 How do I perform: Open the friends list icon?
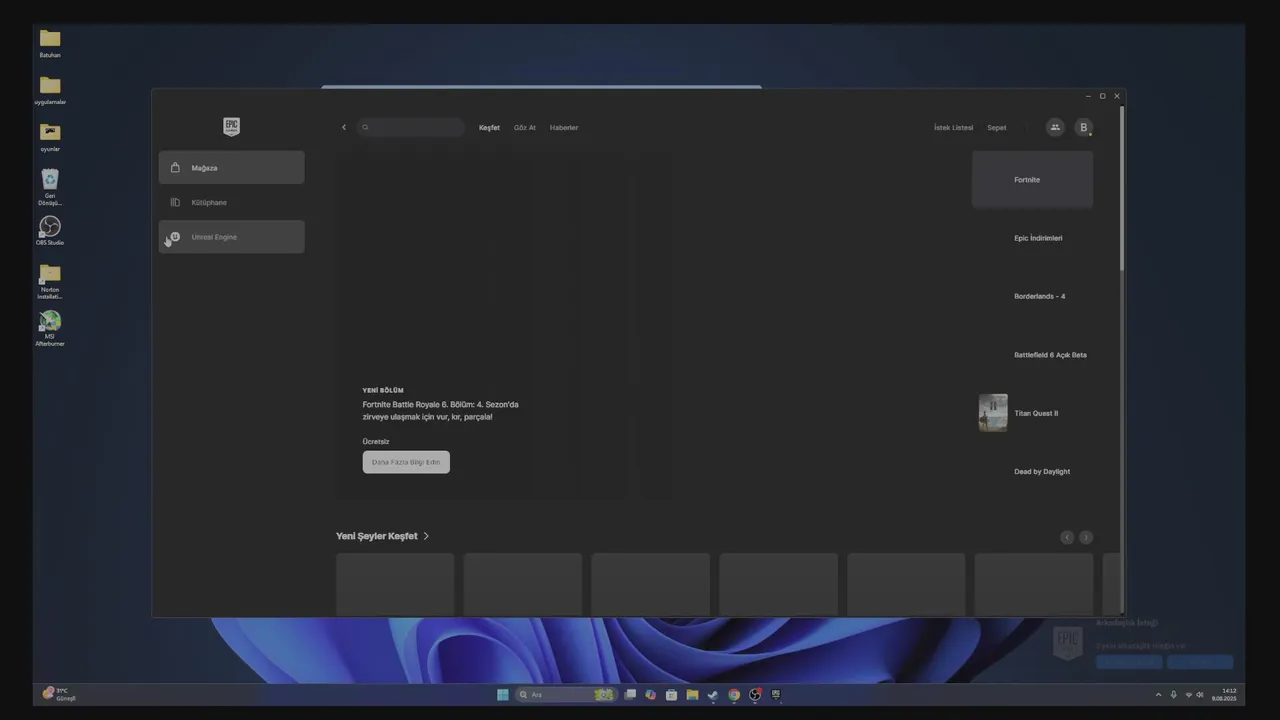1055,127
